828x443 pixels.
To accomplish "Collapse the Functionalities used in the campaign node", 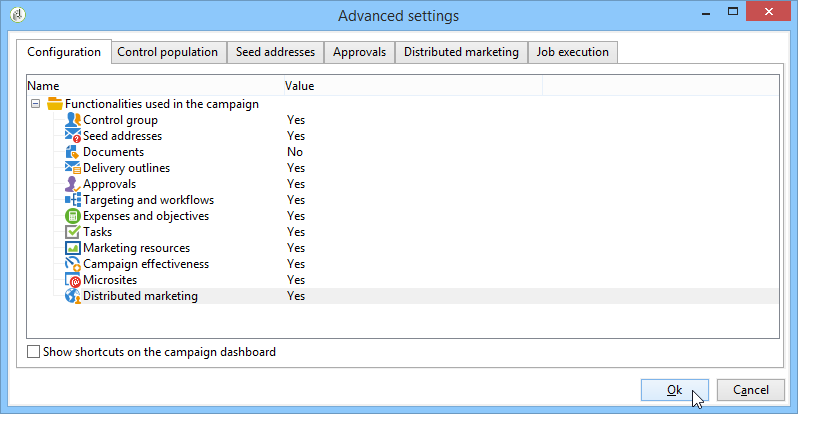I will point(35,104).
